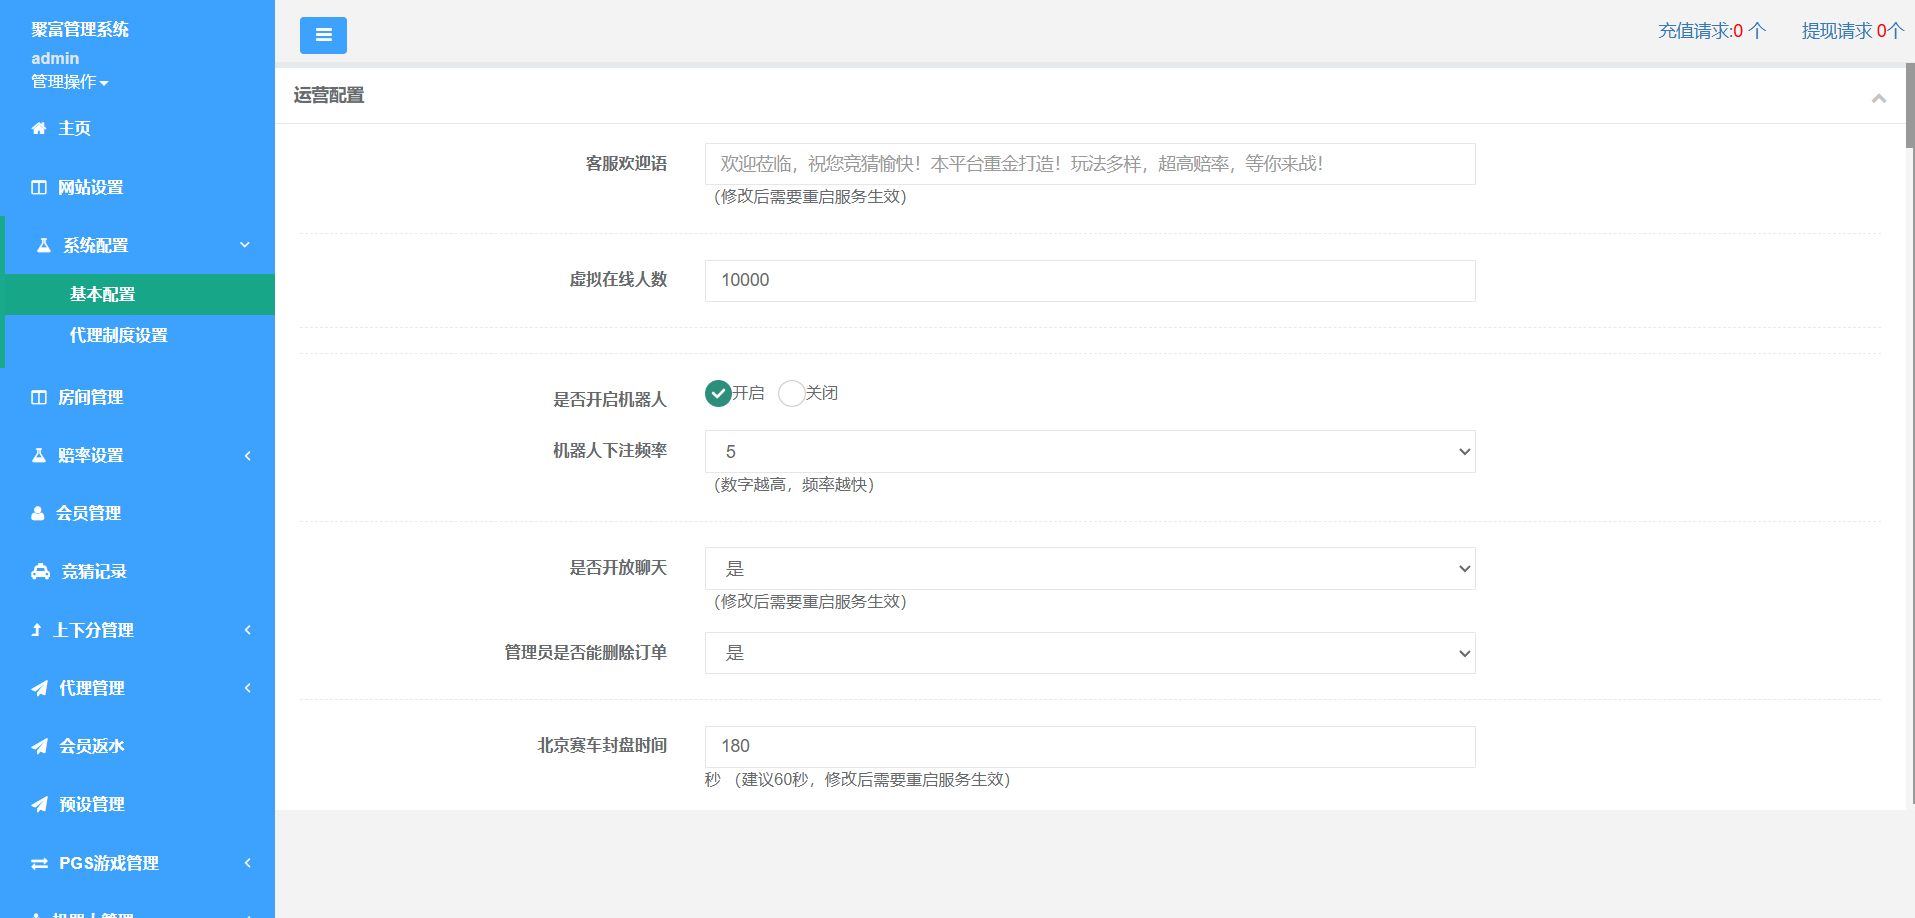
Task: Click the paper plane icon beside 代理管理
Action: click(39, 688)
